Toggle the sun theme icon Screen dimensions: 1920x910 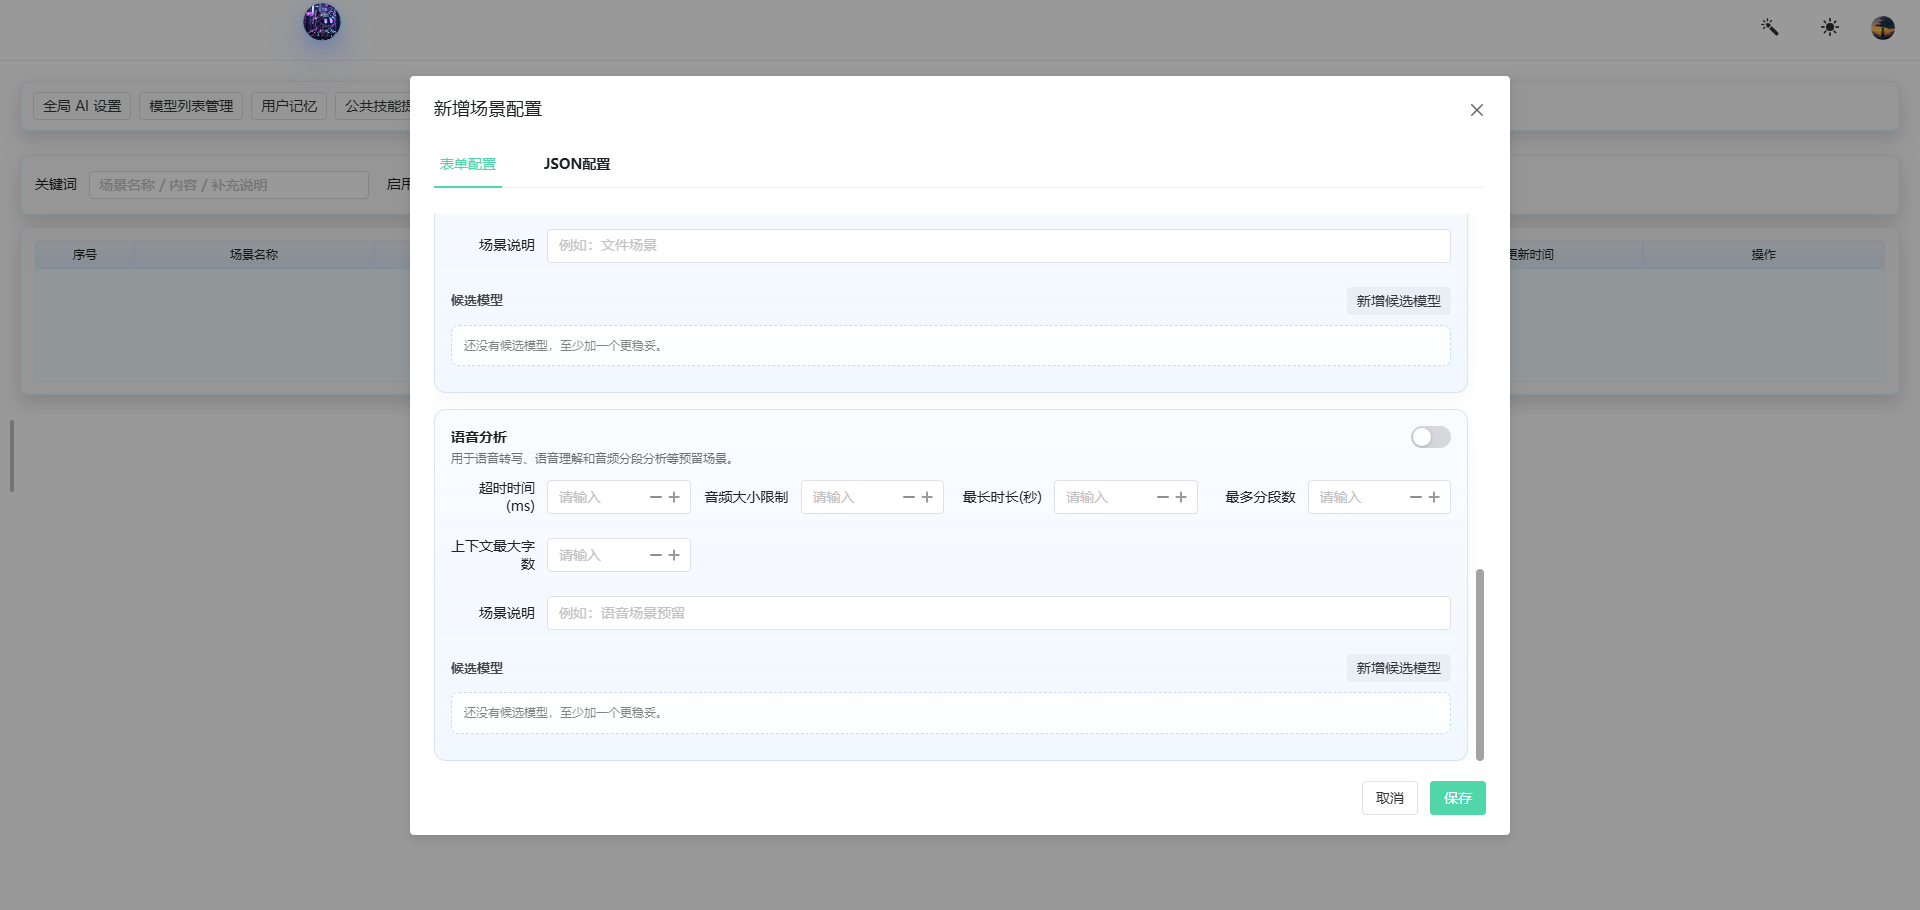[x=1829, y=27]
